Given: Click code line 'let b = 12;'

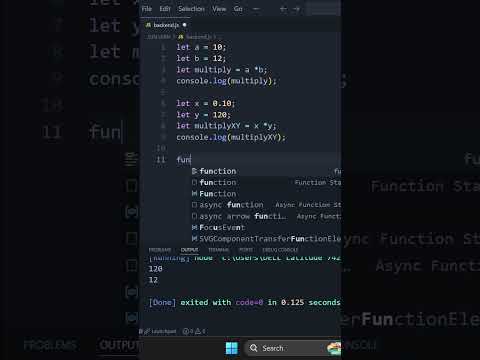Looking at the screenshot, I should (201, 59).
